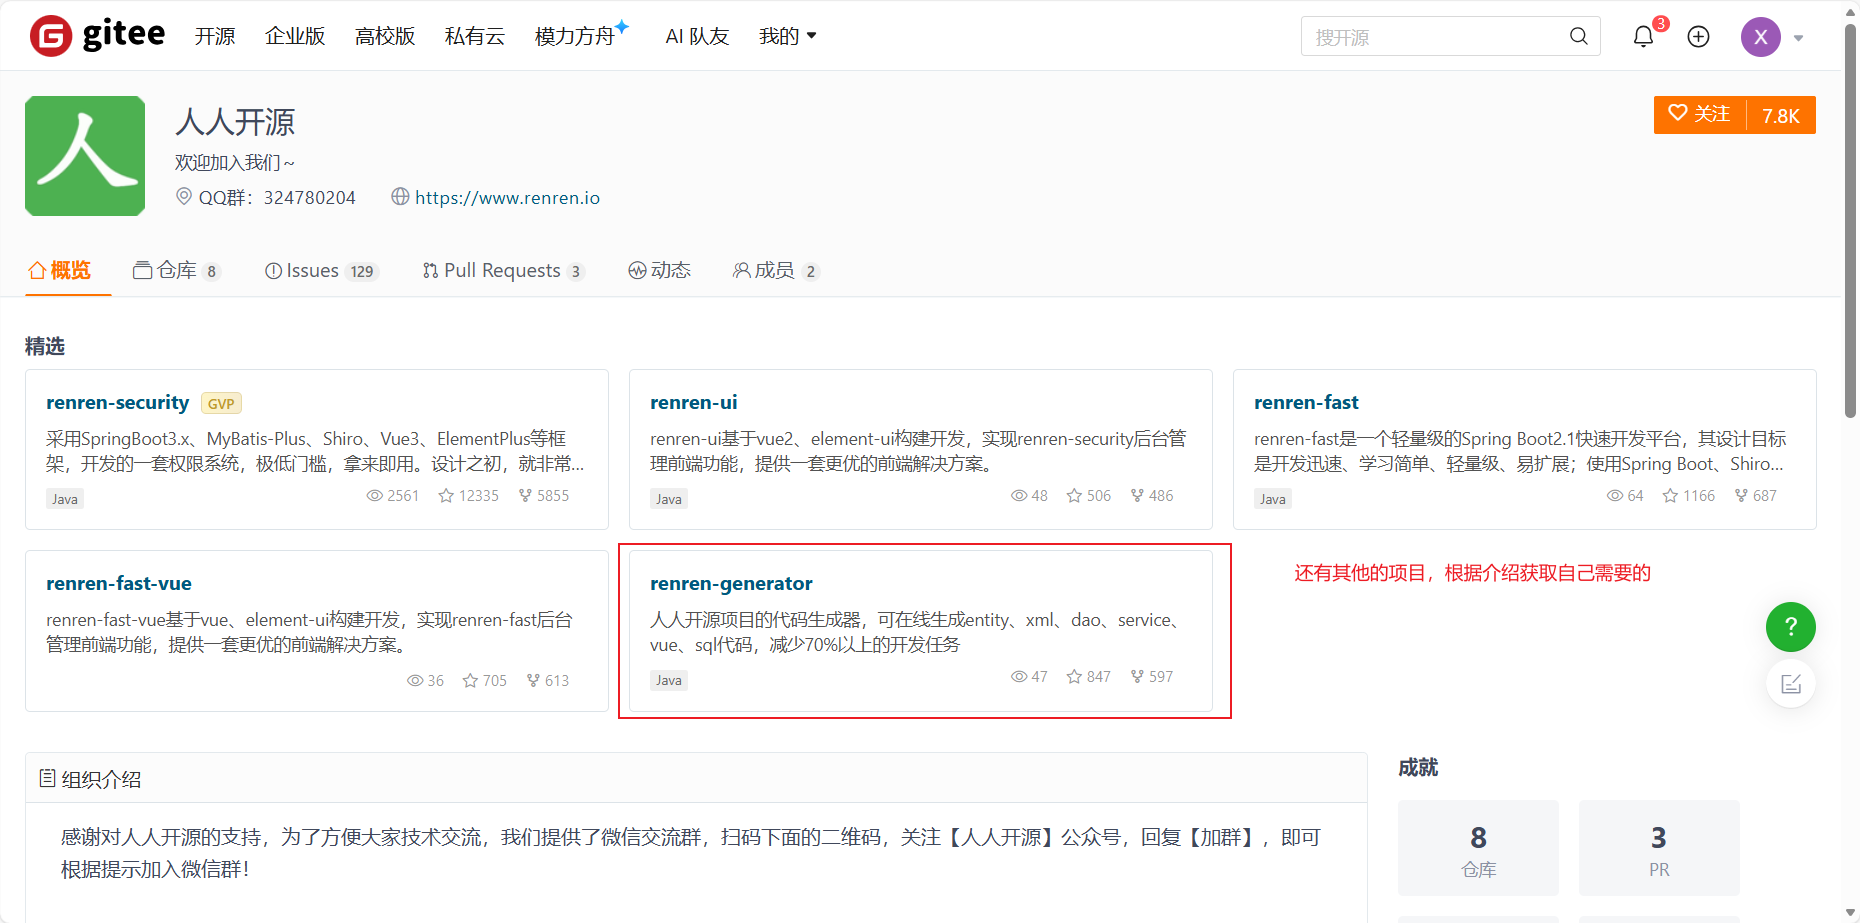Click the orange 关注 follow button
Image resolution: width=1860 pixels, height=923 pixels.
click(x=1700, y=114)
